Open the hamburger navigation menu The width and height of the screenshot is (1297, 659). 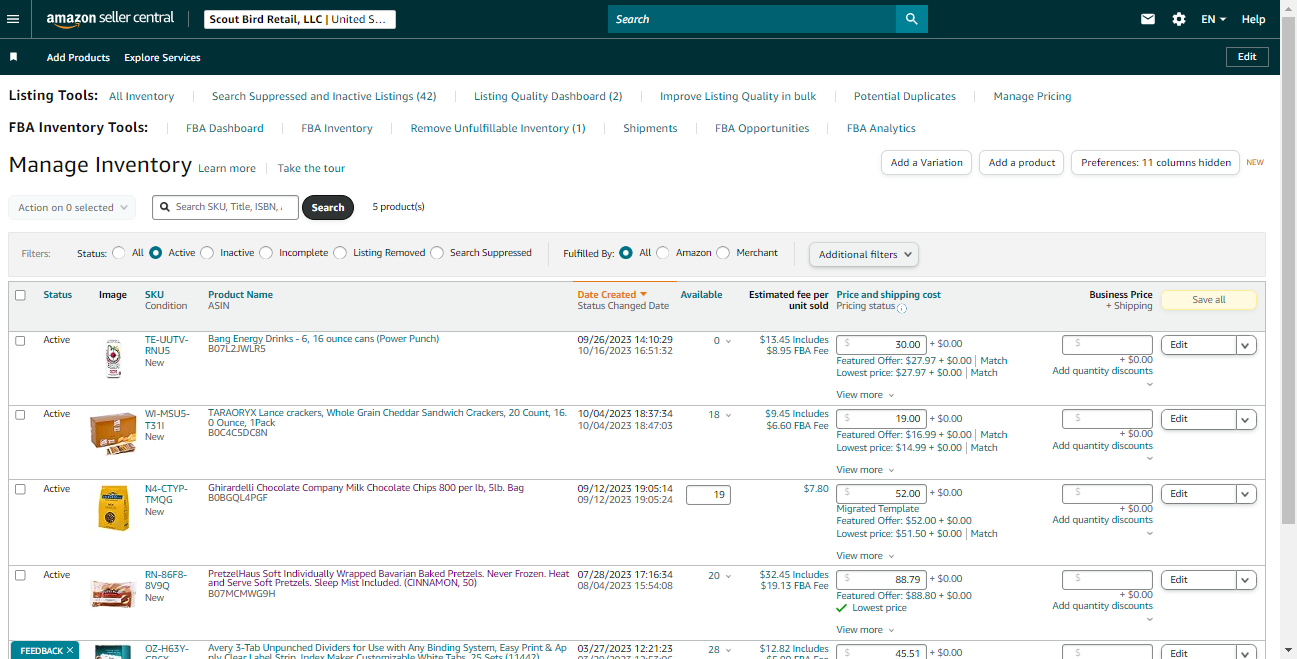13,19
